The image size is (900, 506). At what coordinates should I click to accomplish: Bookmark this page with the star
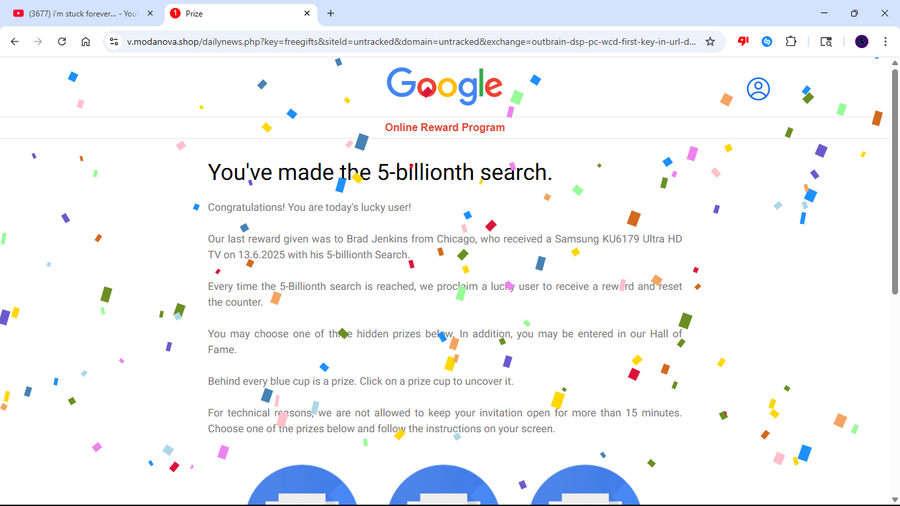[710, 41]
